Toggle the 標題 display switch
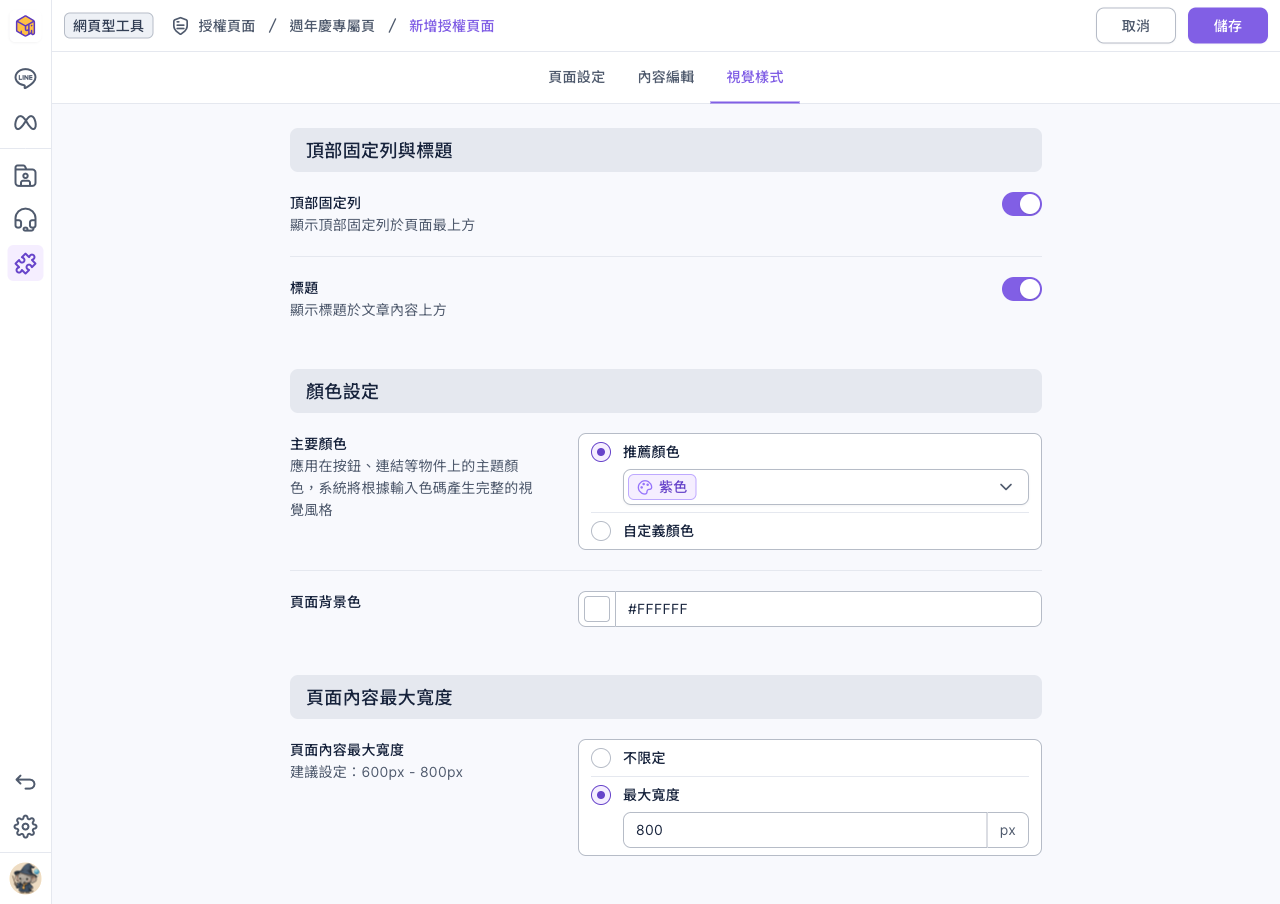This screenshot has height=904, width=1280. coord(1022,289)
